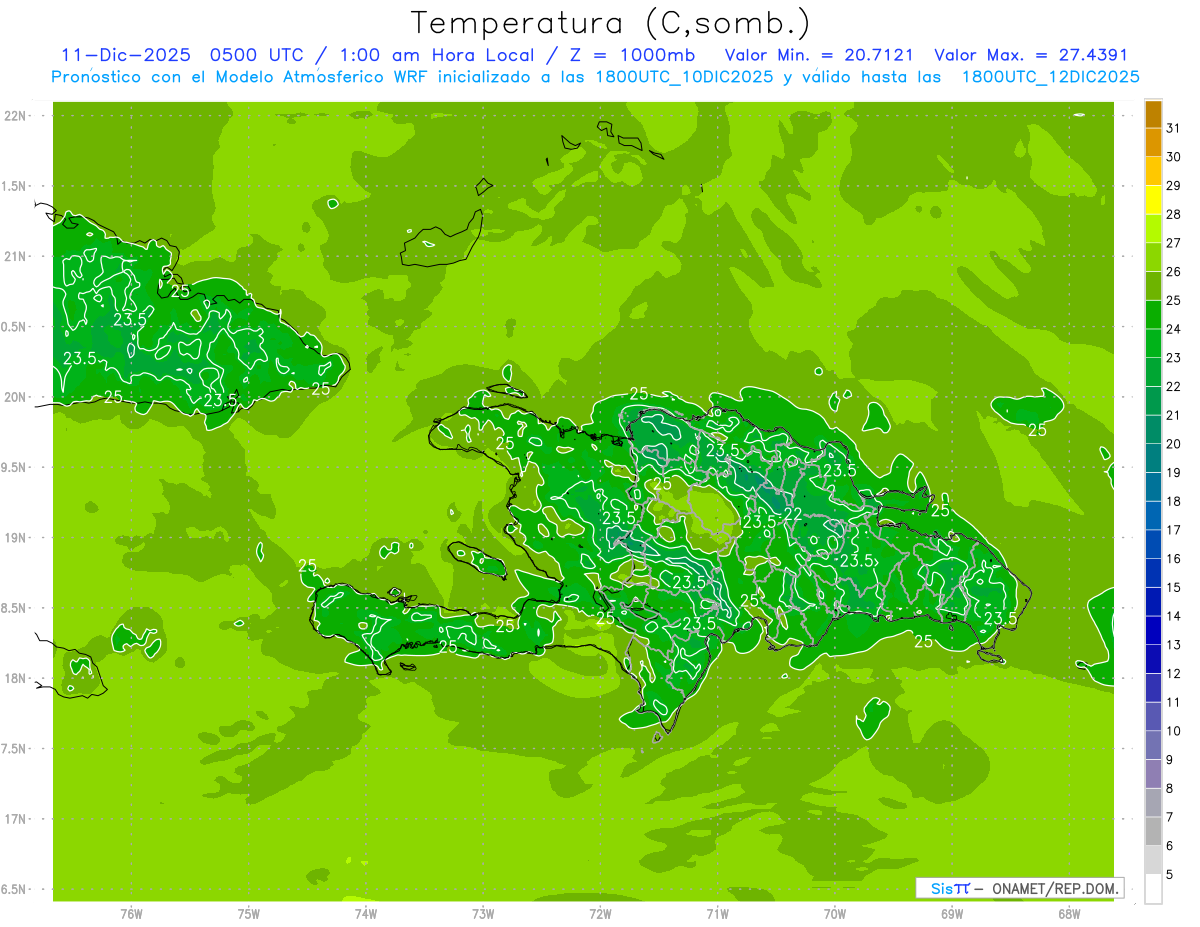
Task: Click the "28" colorbar scale label
Action: coord(1173,214)
